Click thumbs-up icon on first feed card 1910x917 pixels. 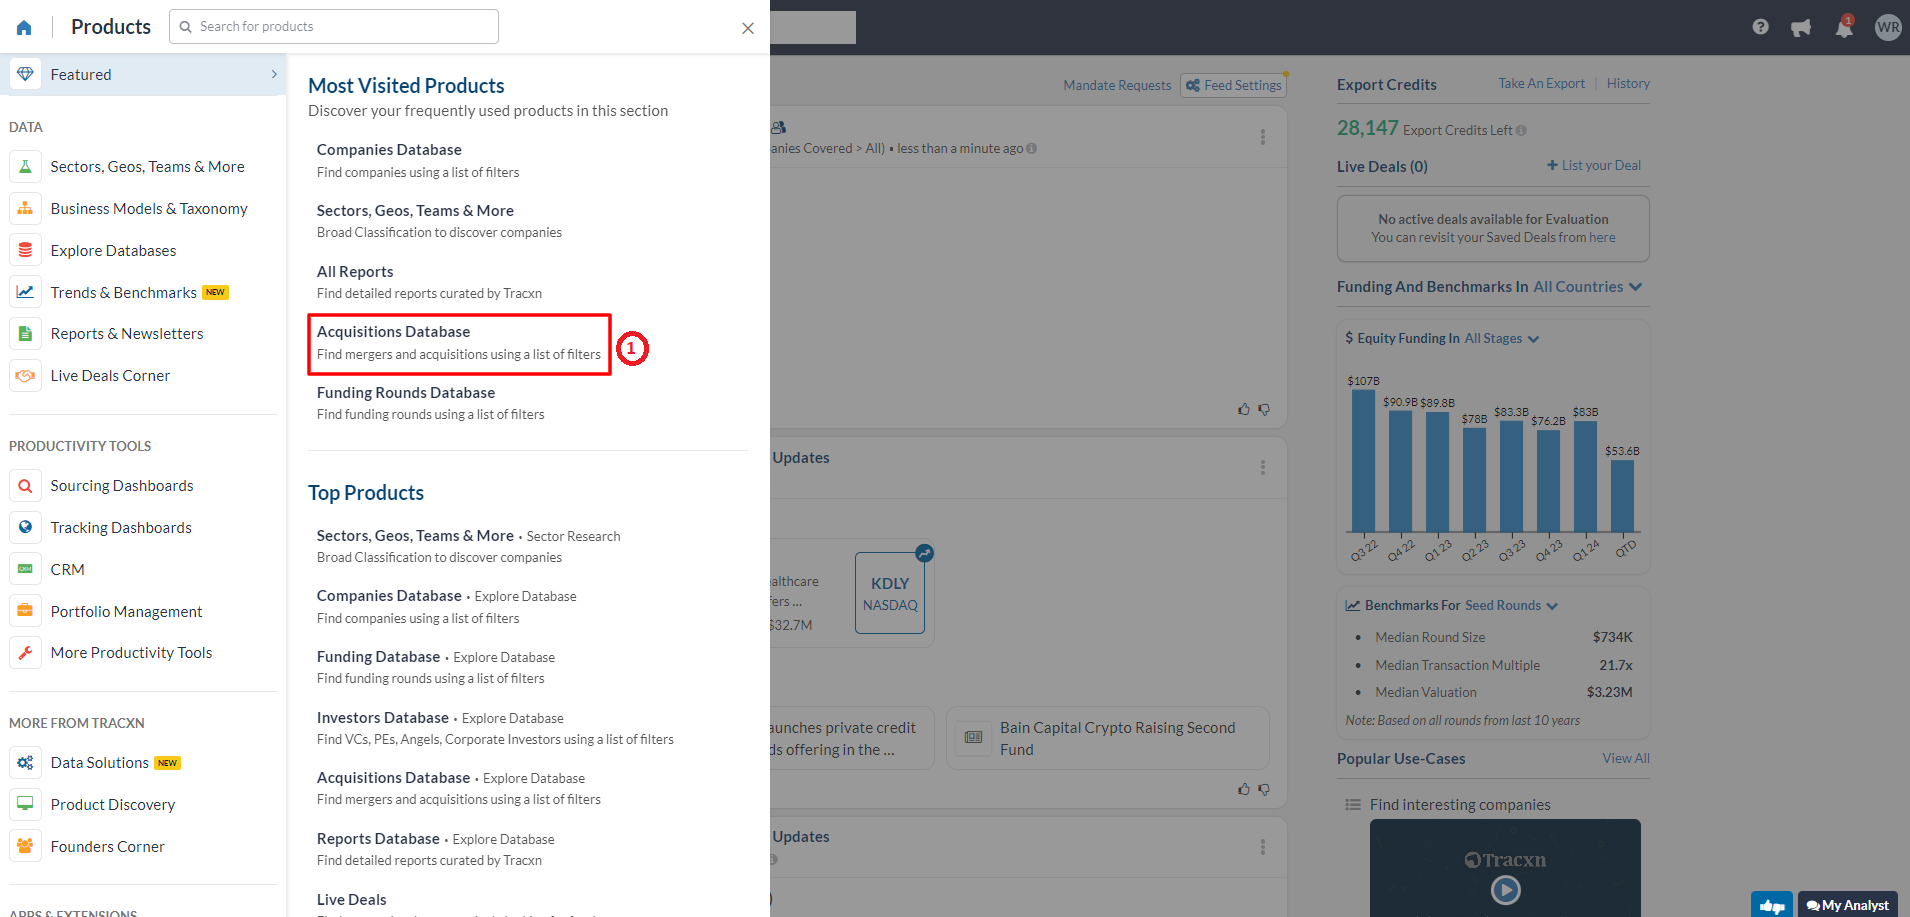pyautogui.click(x=1244, y=409)
